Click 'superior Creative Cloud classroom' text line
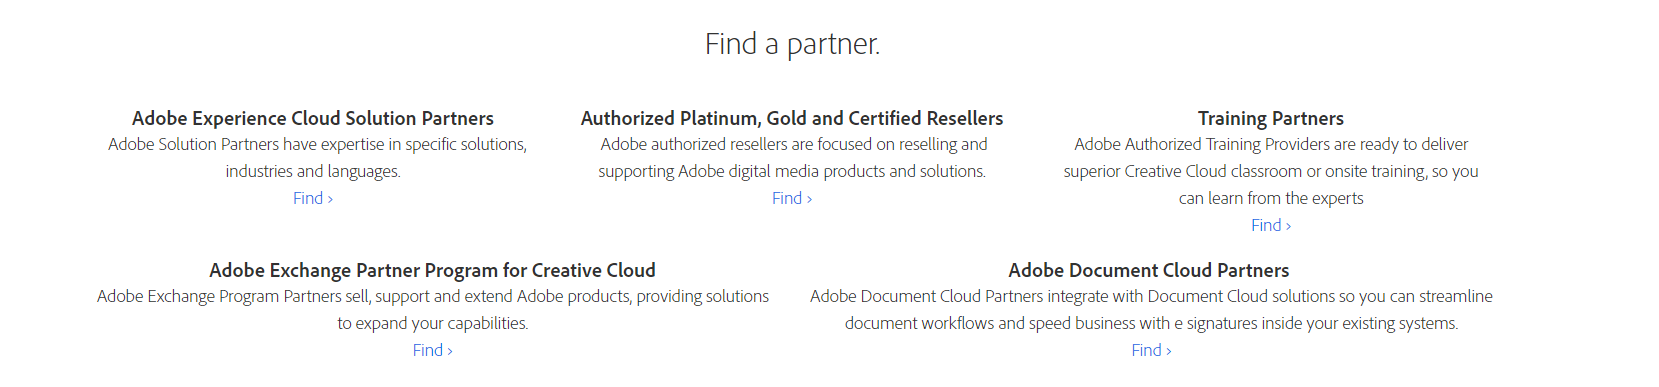1659x387 pixels. click(x=1271, y=171)
